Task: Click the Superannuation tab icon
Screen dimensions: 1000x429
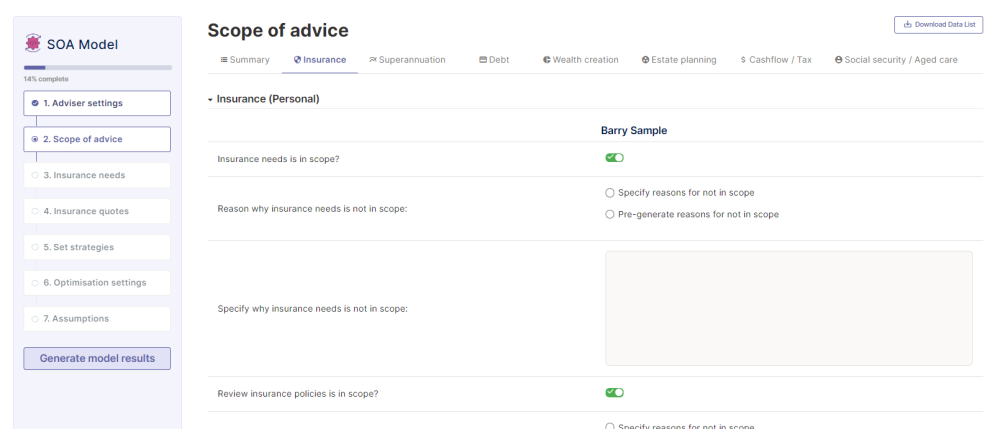Action: point(373,60)
